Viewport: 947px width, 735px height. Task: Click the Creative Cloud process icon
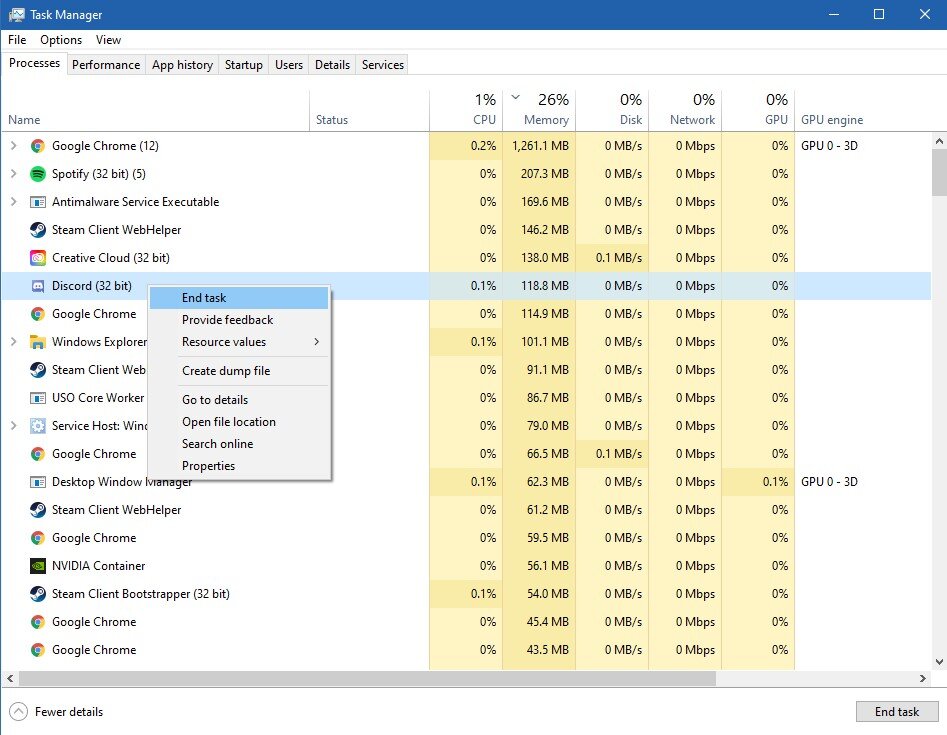point(38,258)
